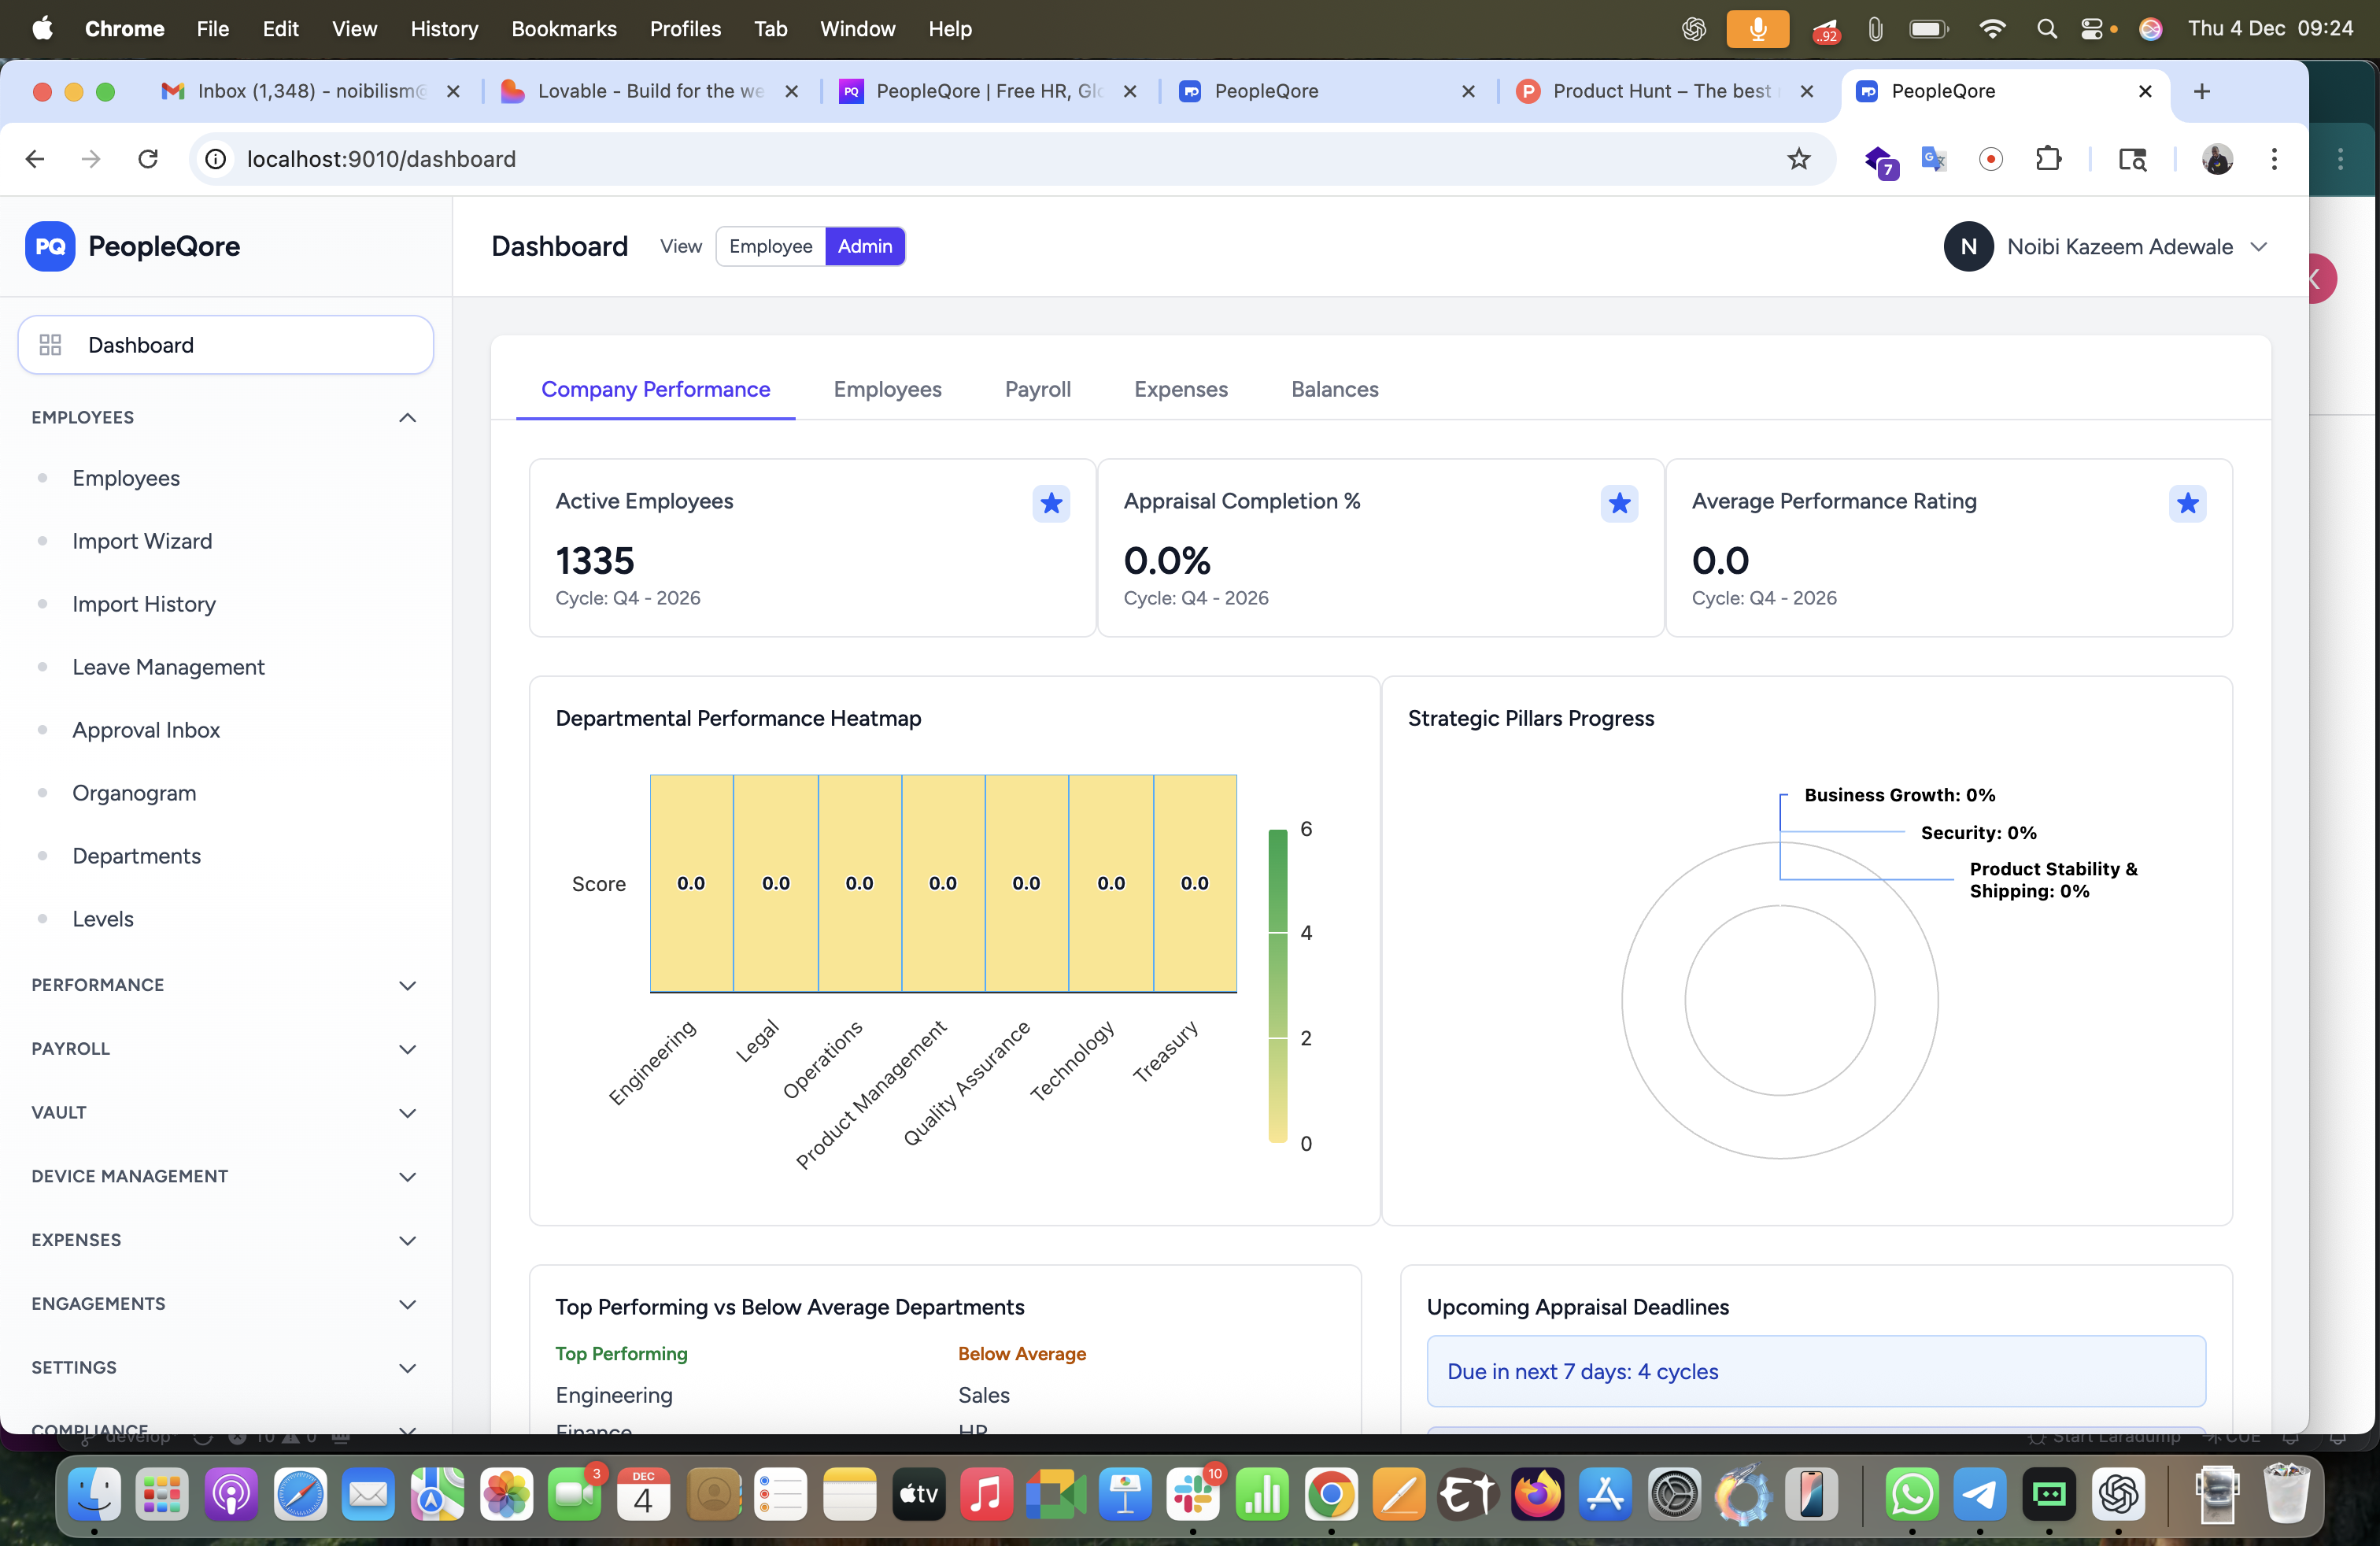Image resolution: width=2380 pixels, height=1546 pixels.
Task: Reload the page with refresh icon
Action: (x=148, y=159)
